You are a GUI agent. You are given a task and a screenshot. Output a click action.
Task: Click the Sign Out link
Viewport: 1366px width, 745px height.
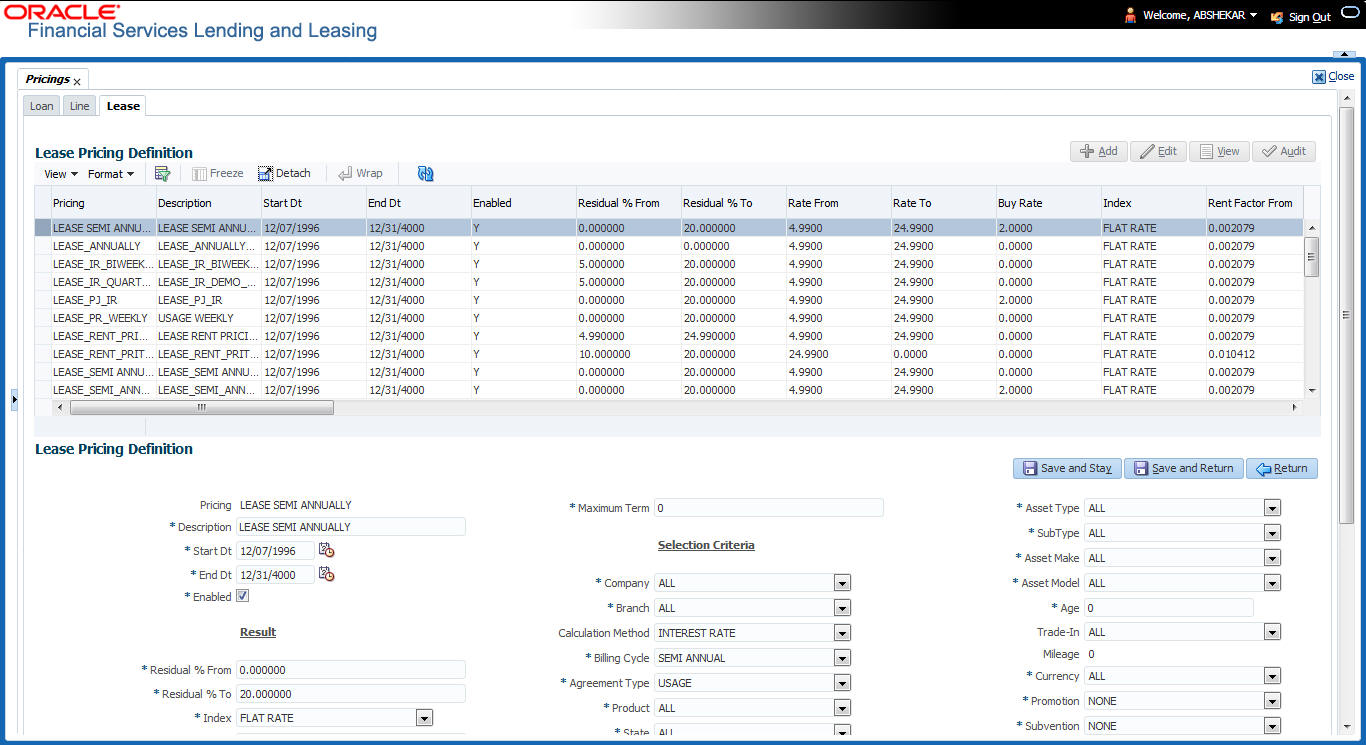tap(1309, 17)
